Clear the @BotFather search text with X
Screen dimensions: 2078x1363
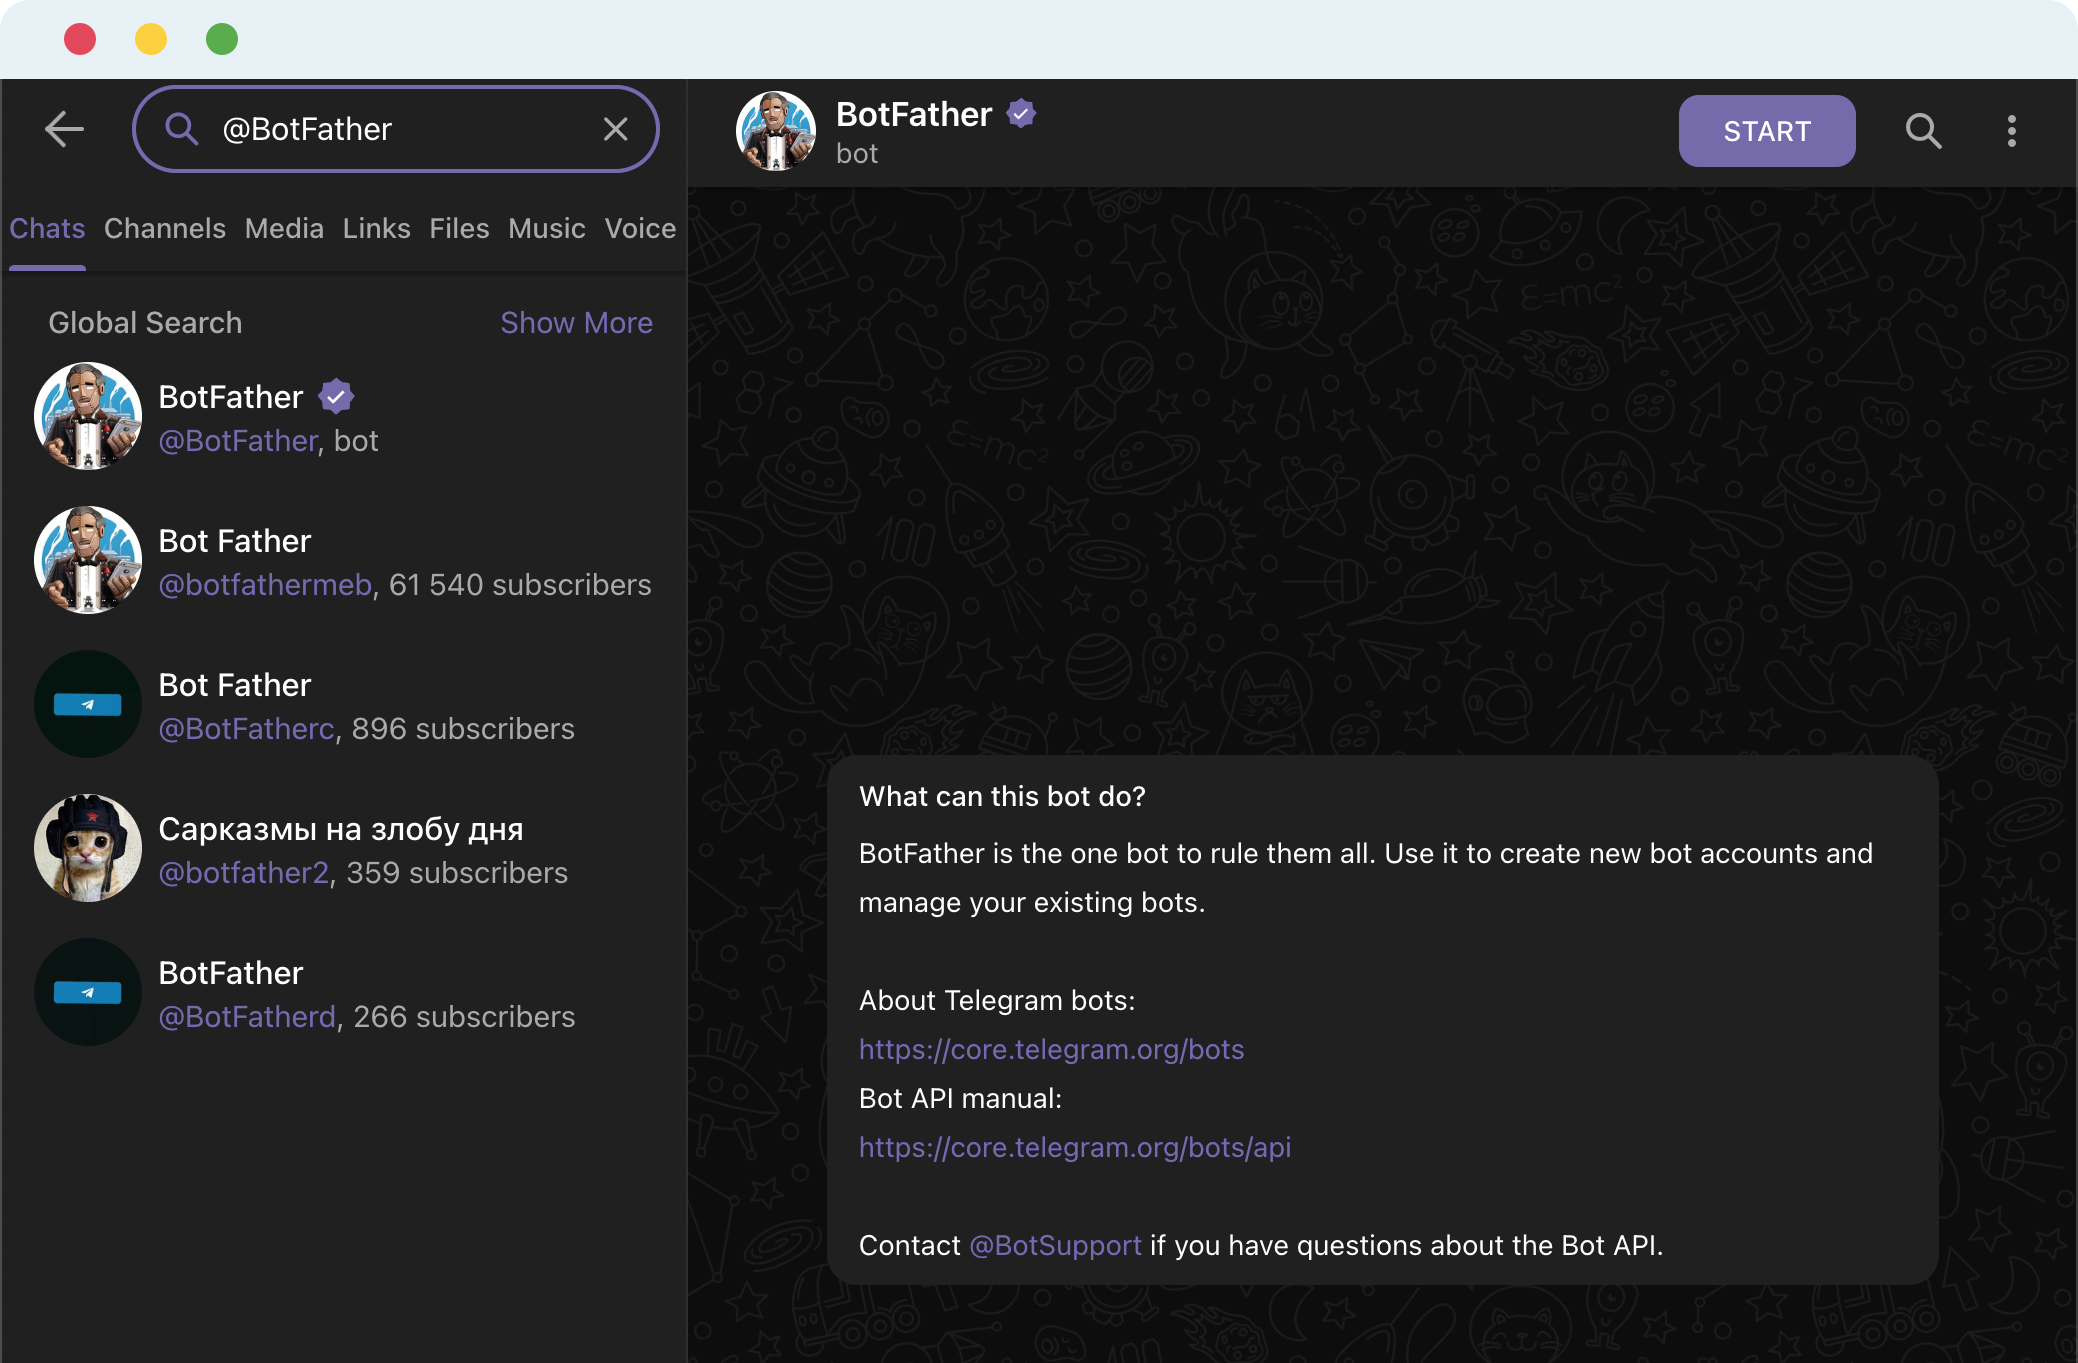[616, 129]
